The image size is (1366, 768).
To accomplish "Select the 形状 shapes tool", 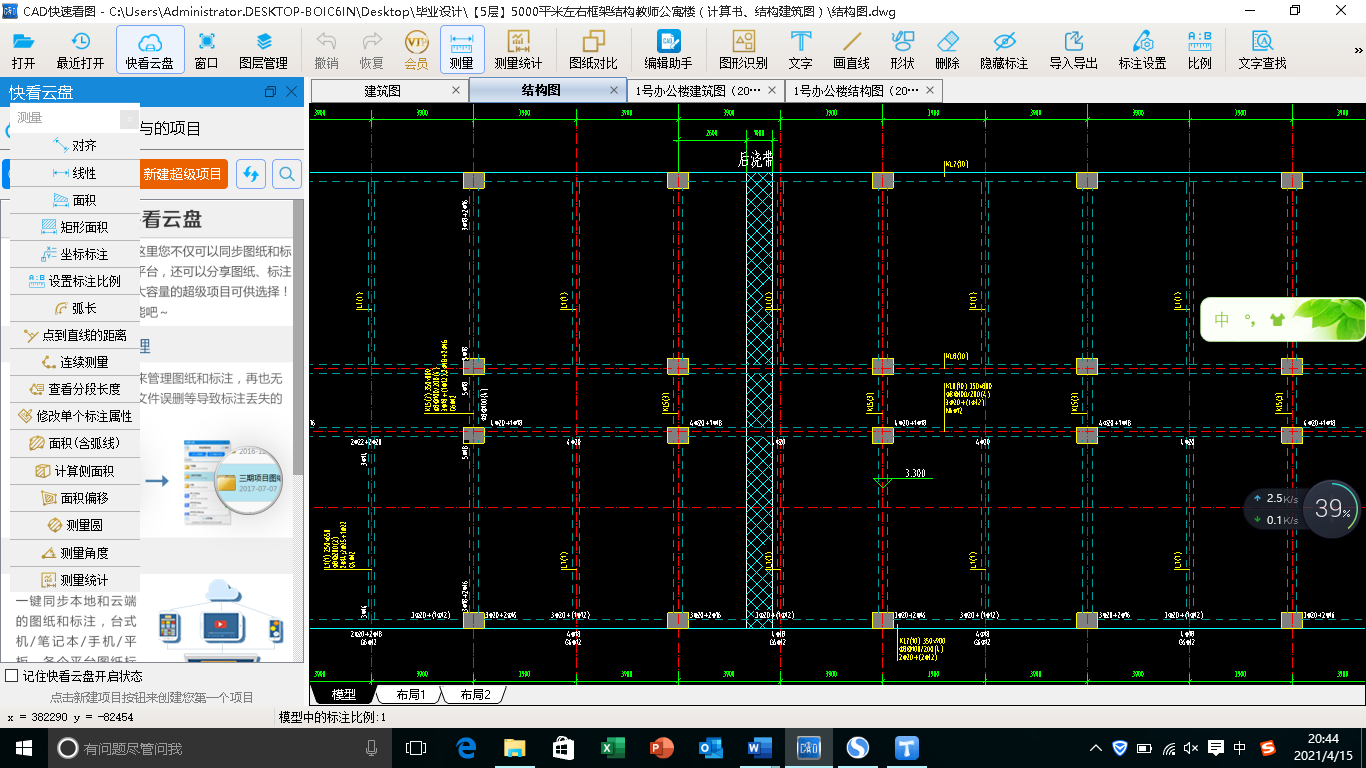I will pyautogui.click(x=903, y=50).
